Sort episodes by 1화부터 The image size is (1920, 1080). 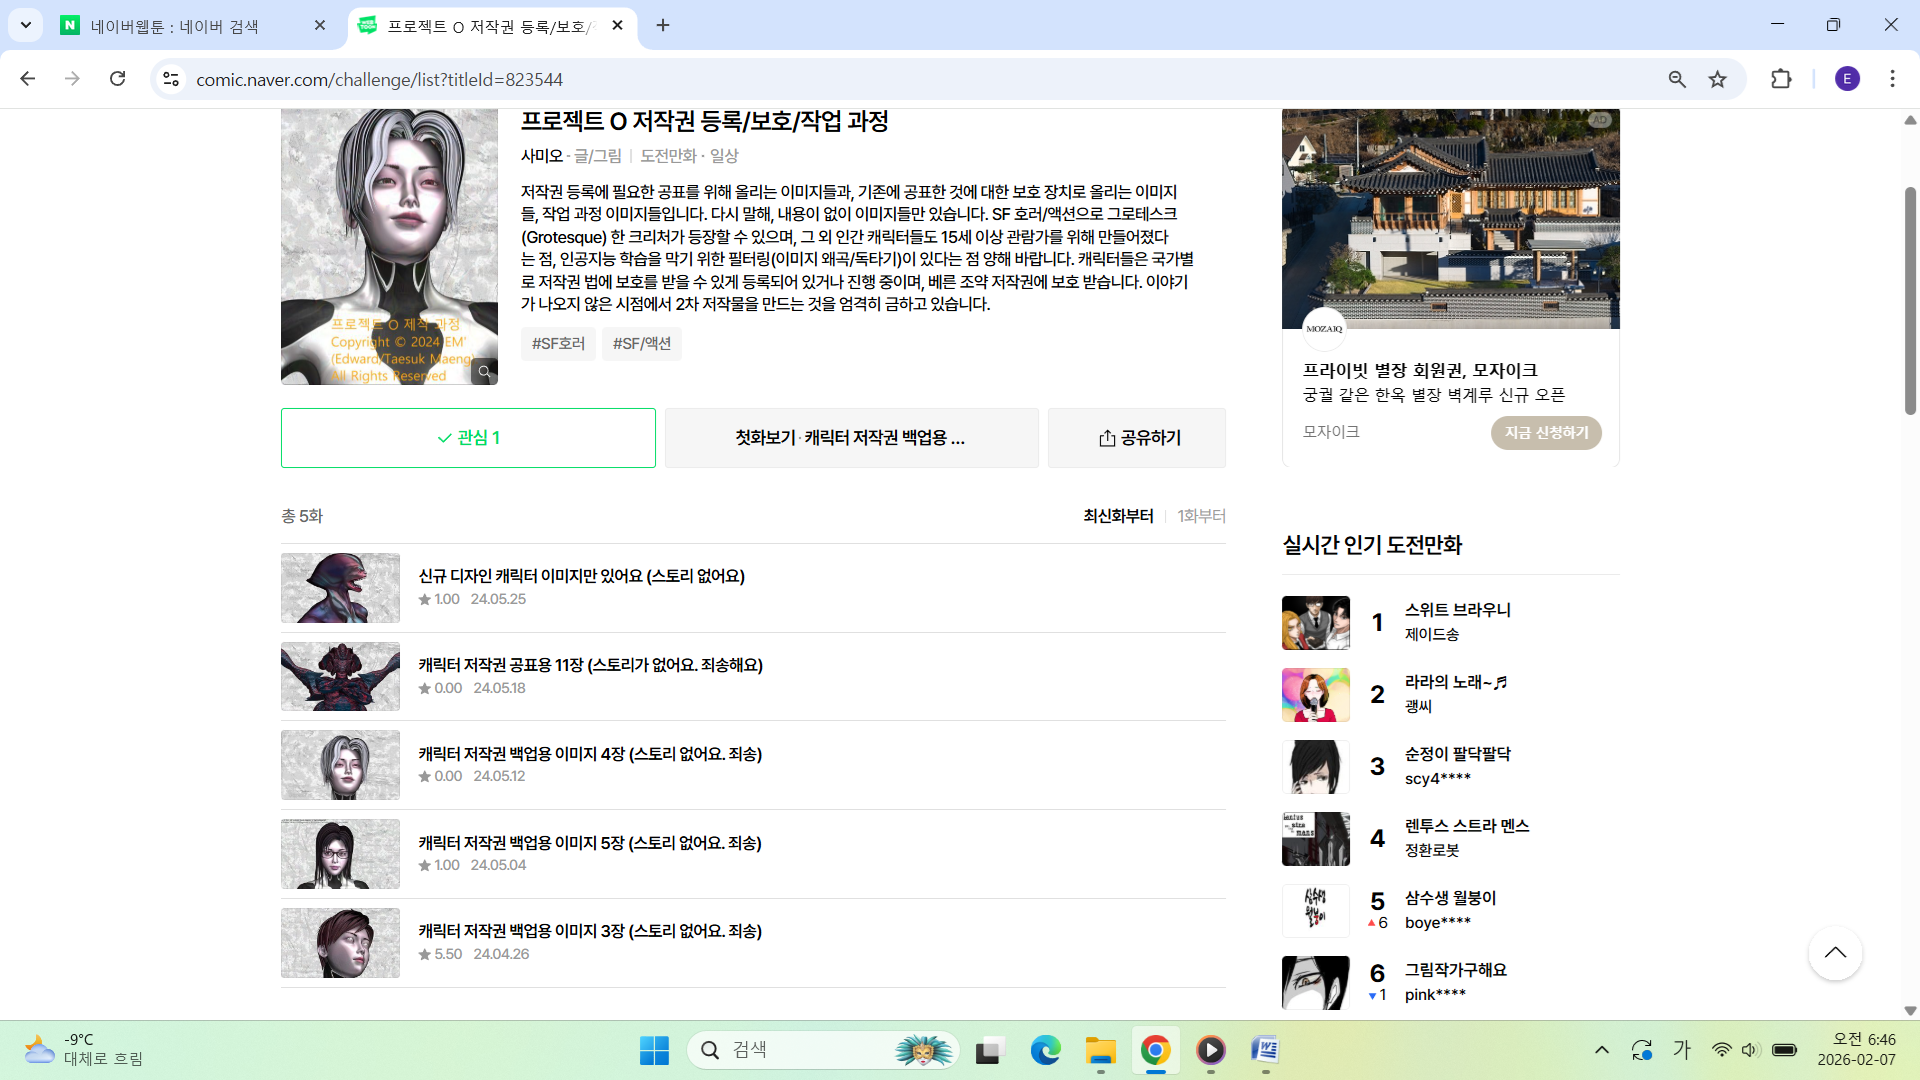(1201, 516)
